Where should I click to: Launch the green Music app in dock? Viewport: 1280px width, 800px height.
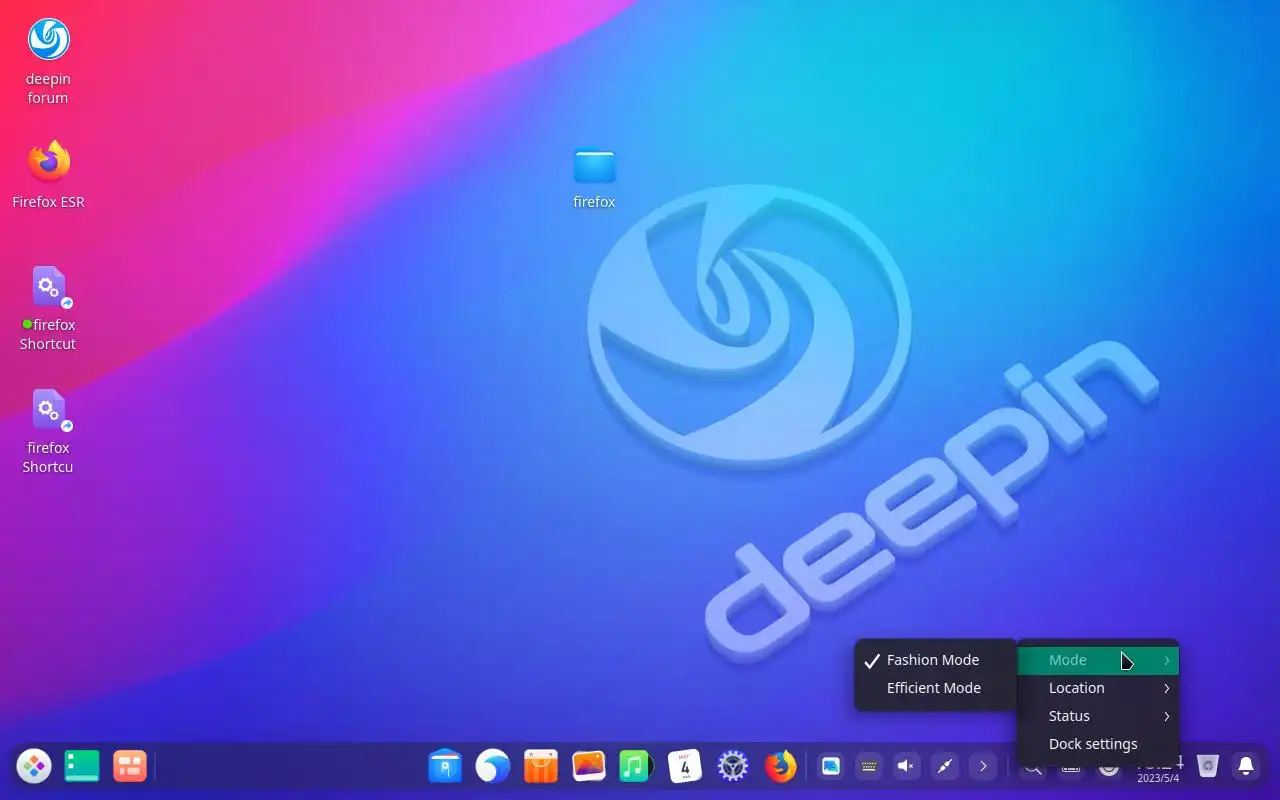pyautogui.click(x=636, y=767)
